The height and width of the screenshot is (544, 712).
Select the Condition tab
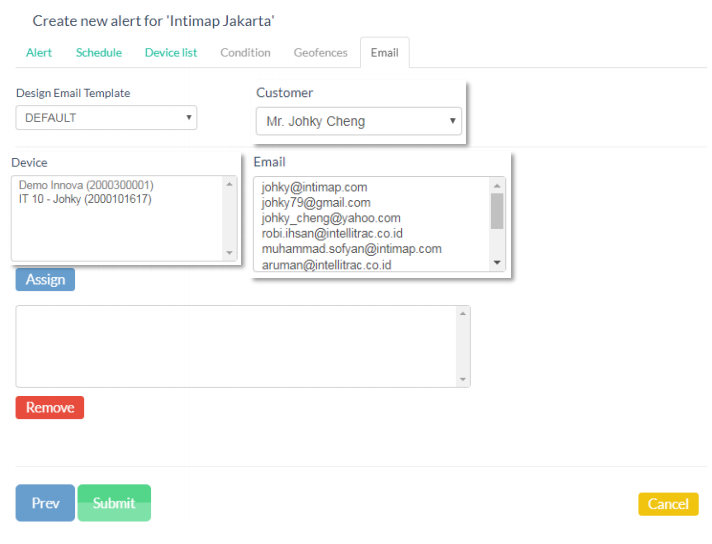click(x=245, y=53)
